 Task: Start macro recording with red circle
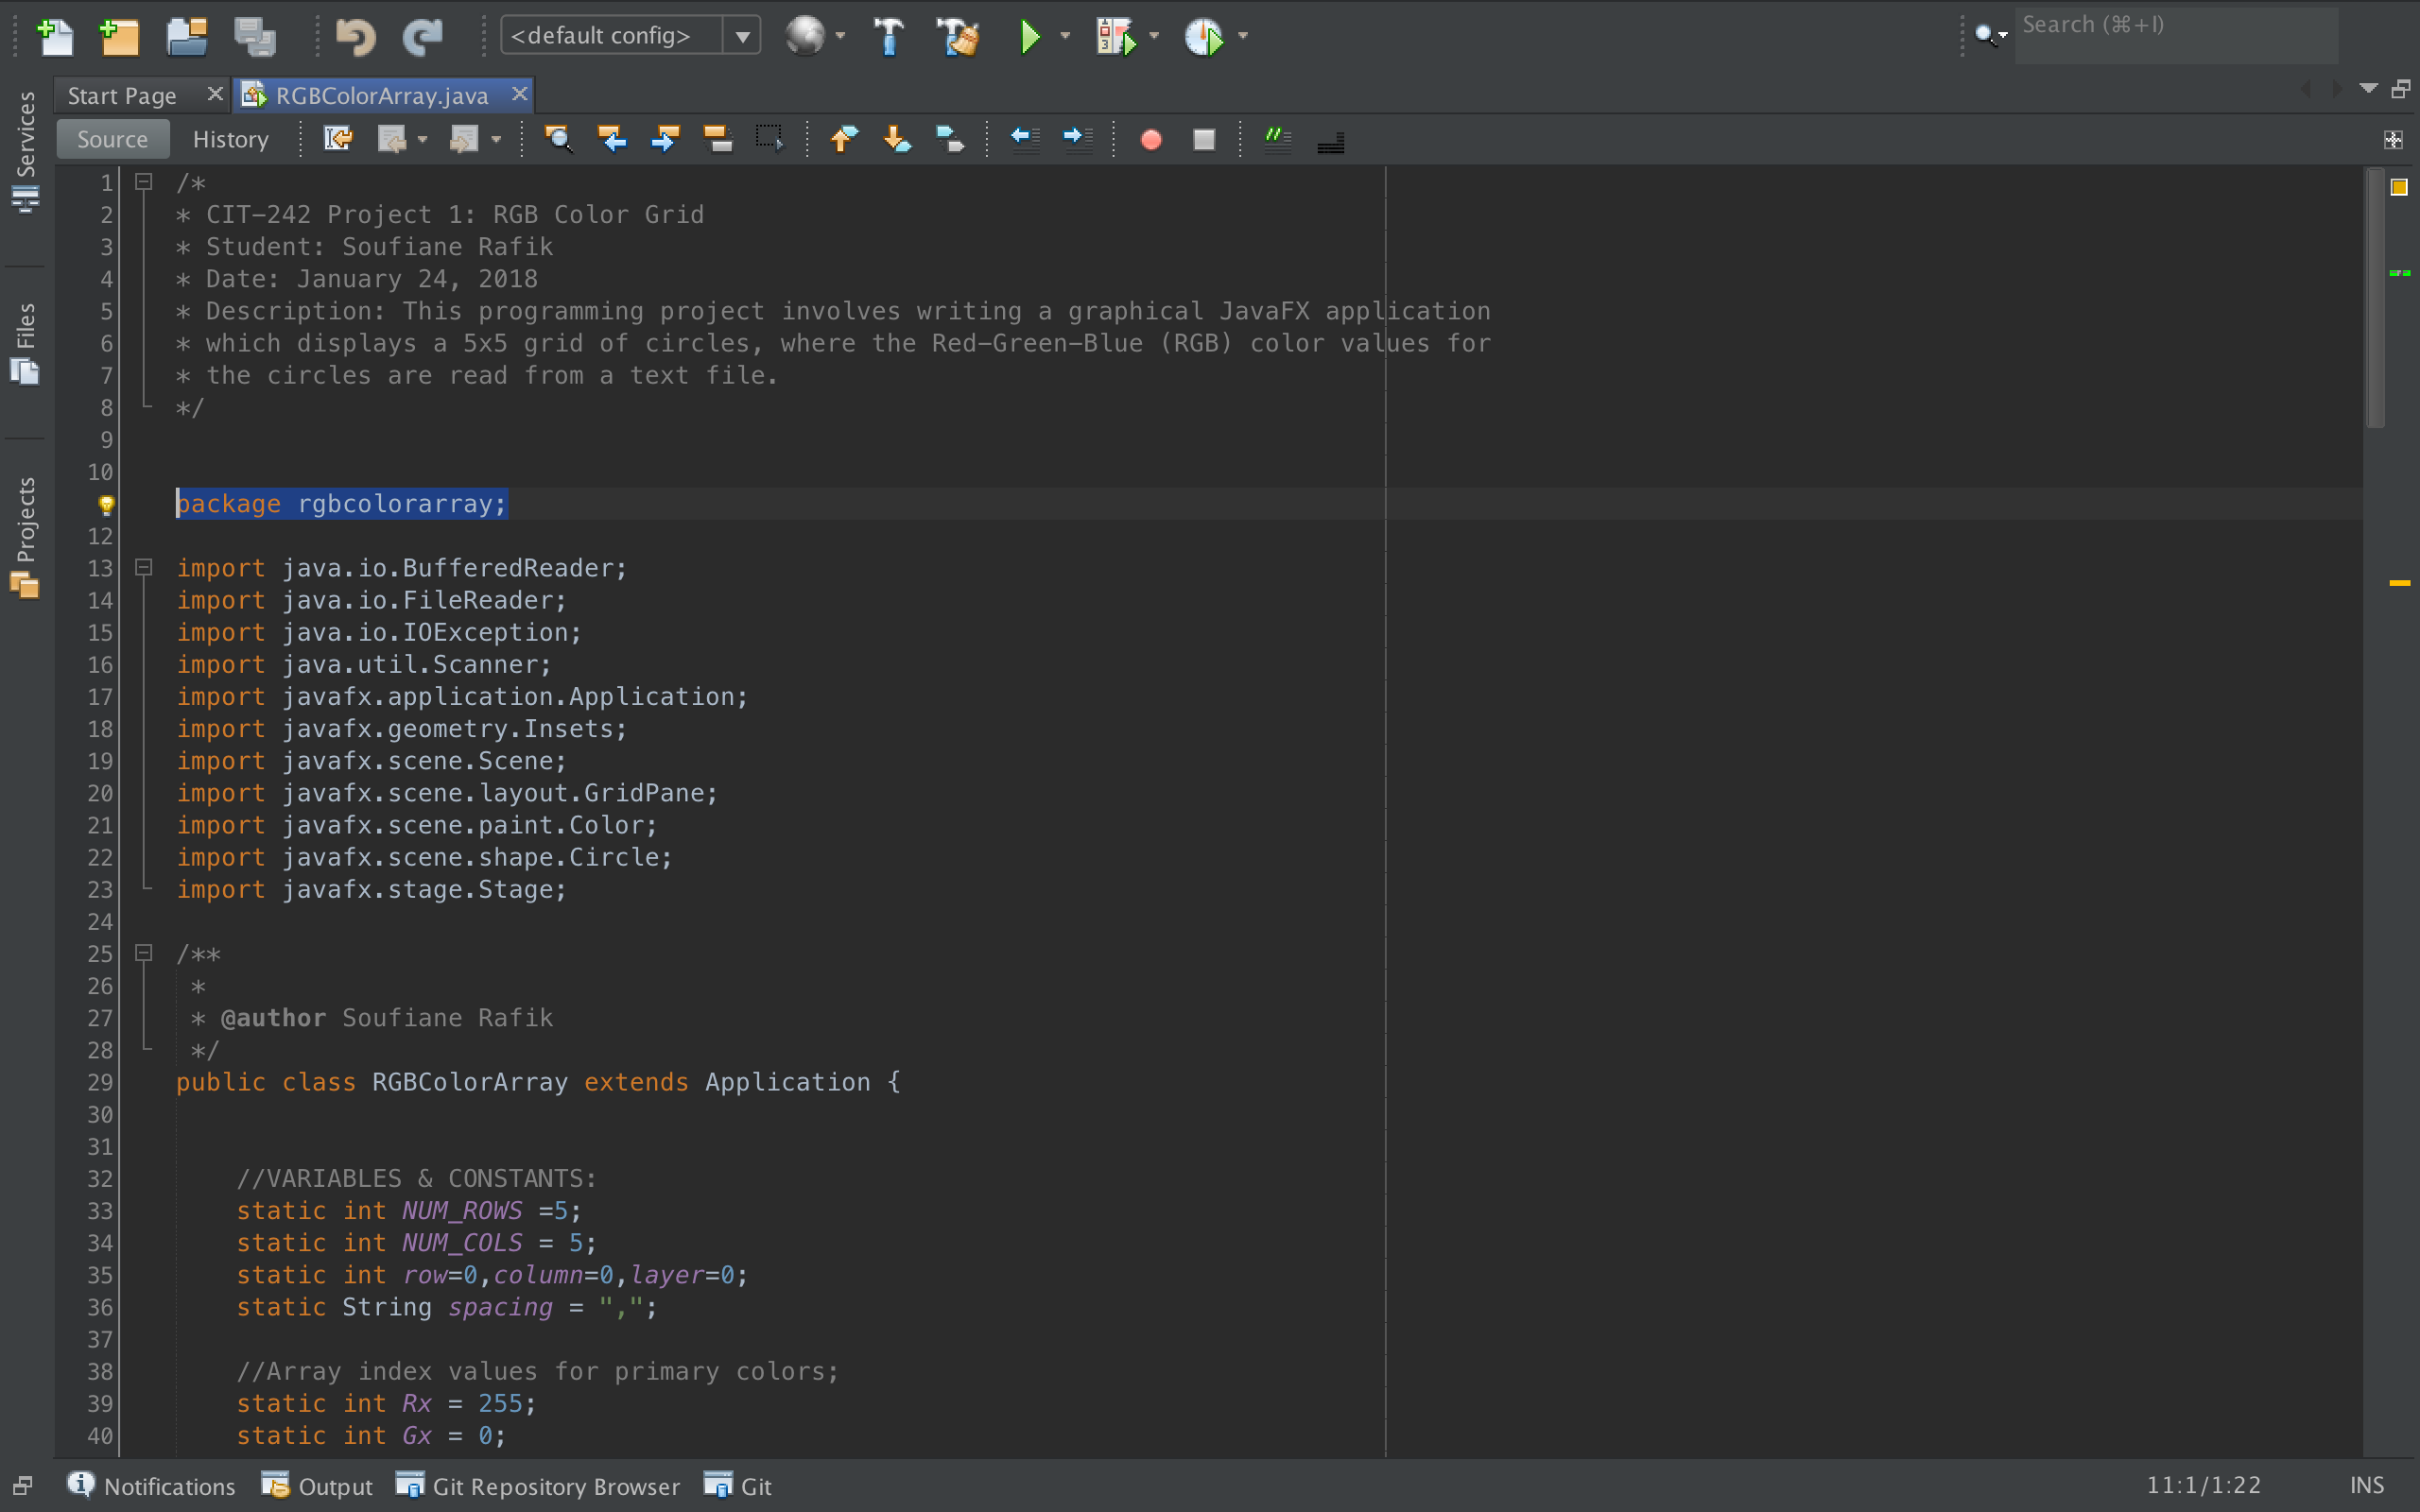tap(1151, 139)
